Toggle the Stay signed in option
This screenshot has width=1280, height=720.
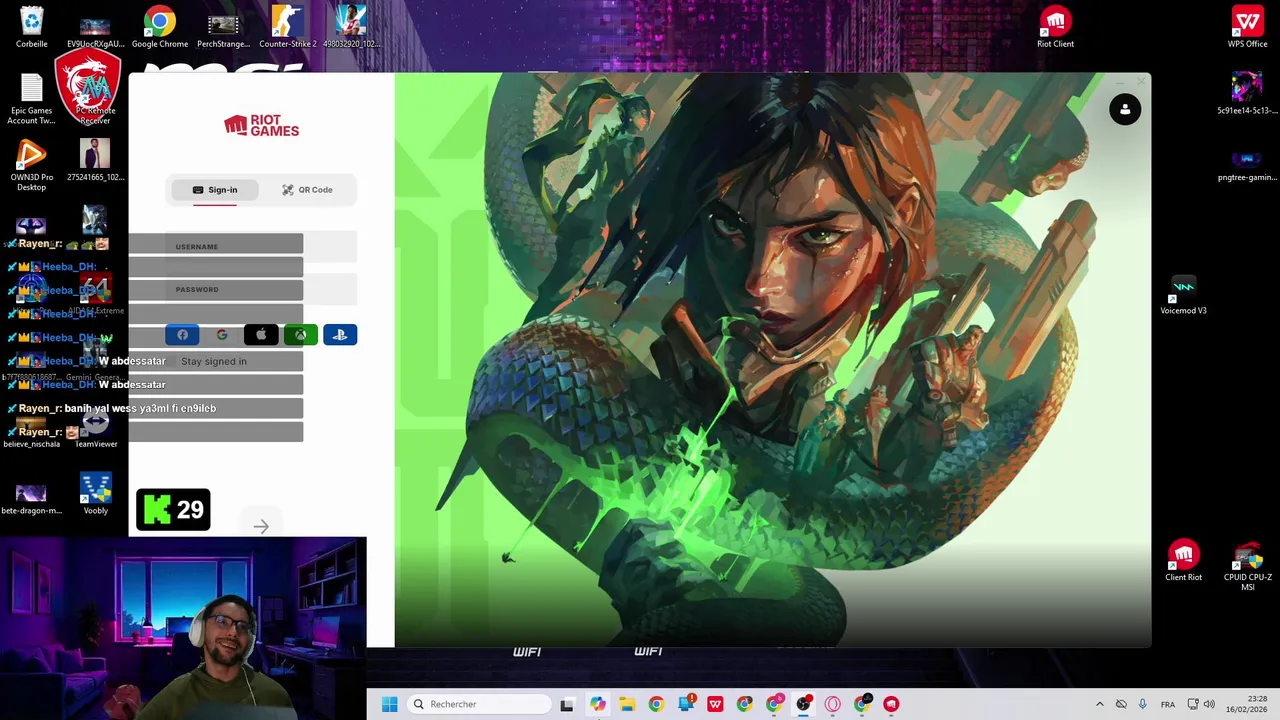coord(207,361)
